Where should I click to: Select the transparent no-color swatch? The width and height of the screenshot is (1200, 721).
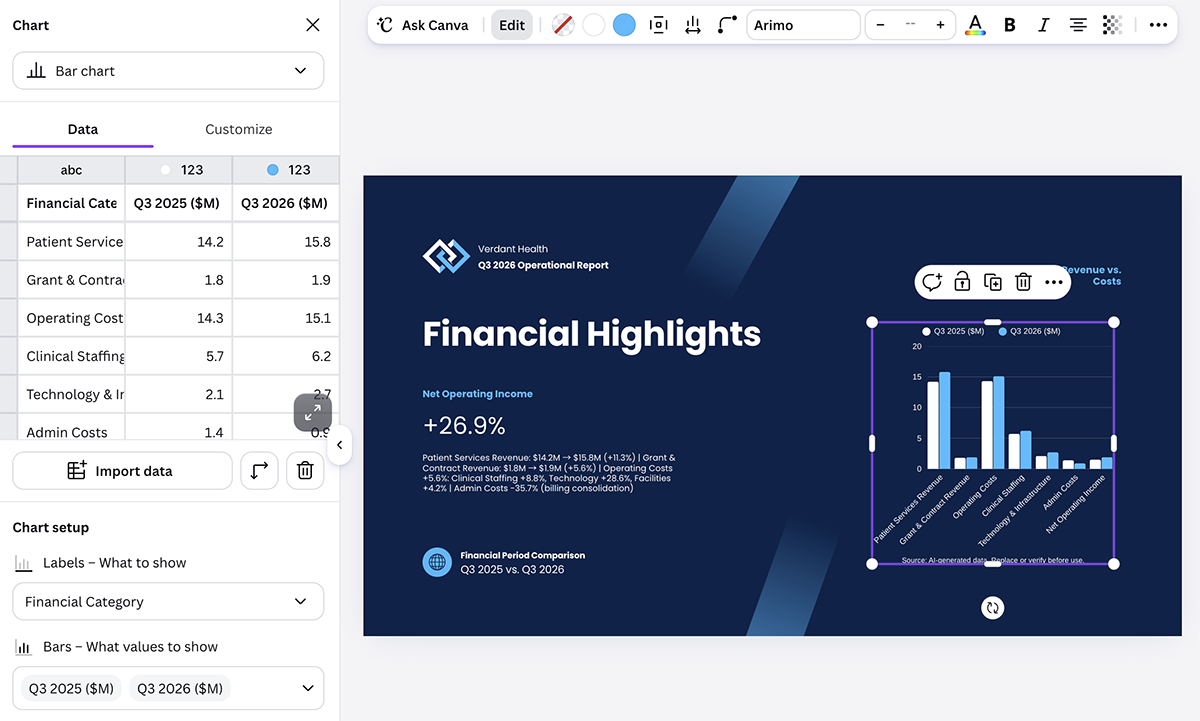[x=563, y=25]
